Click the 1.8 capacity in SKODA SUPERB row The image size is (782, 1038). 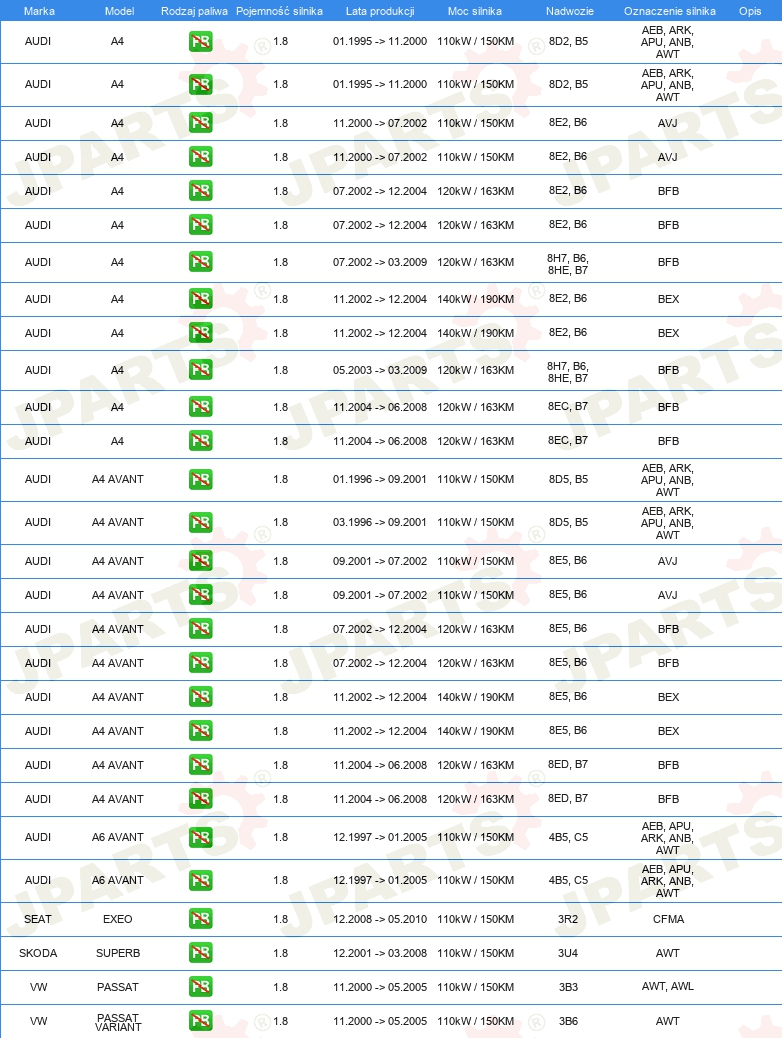(x=281, y=953)
